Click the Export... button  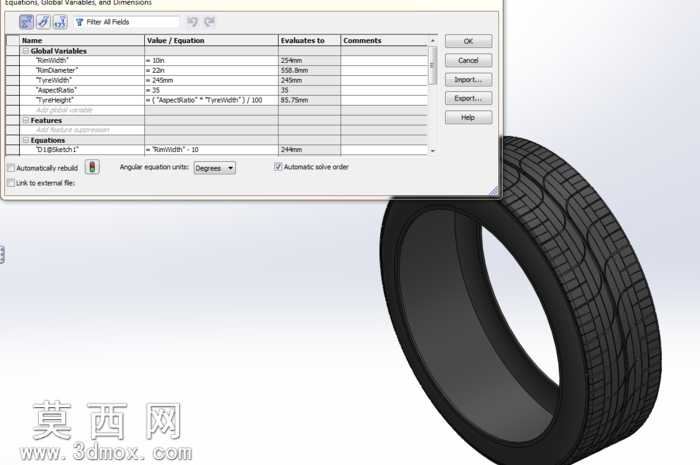pos(468,98)
